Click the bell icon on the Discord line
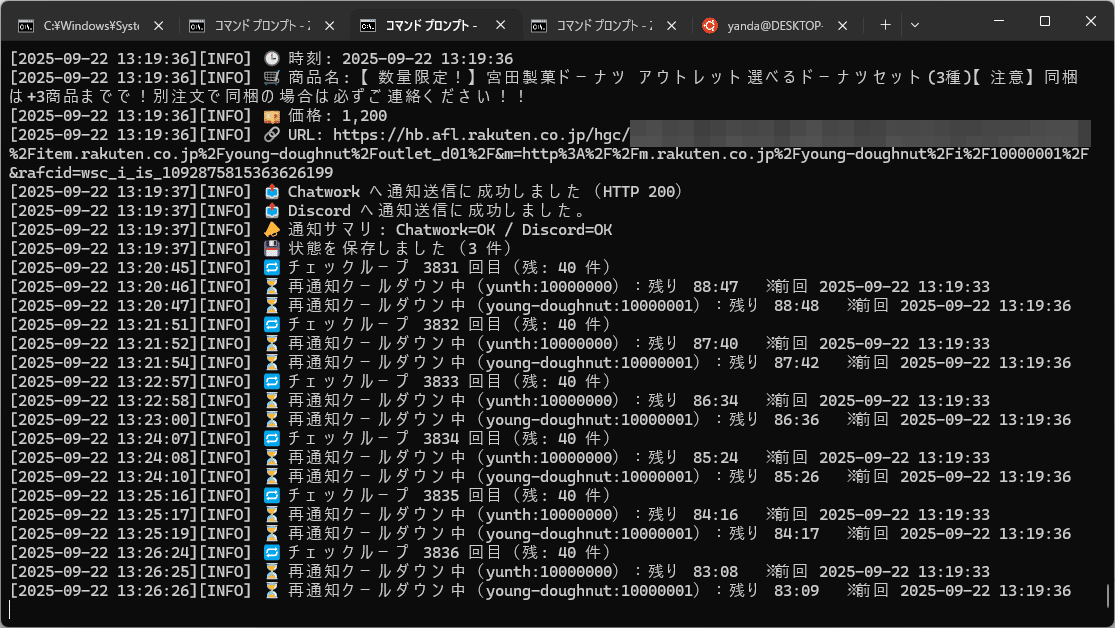The height and width of the screenshot is (628, 1115). pos(271,210)
